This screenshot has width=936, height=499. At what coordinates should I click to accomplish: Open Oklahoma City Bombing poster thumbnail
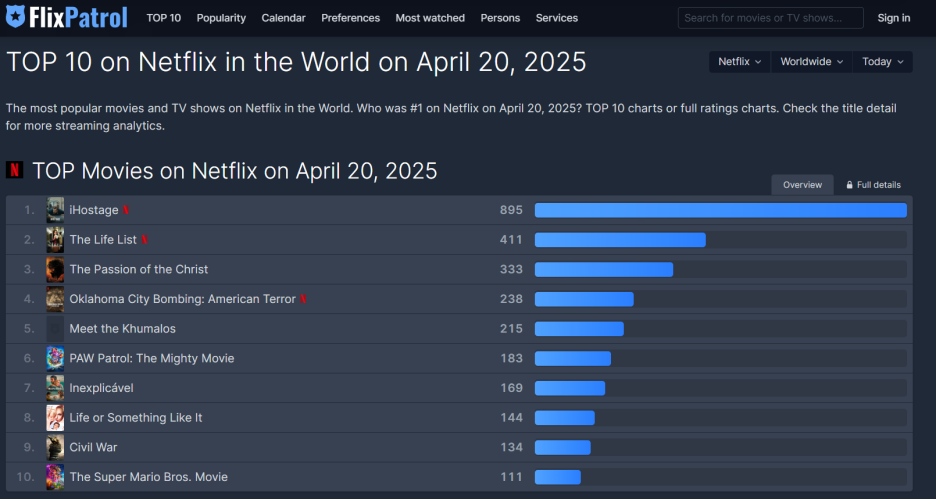[x=55, y=299]
